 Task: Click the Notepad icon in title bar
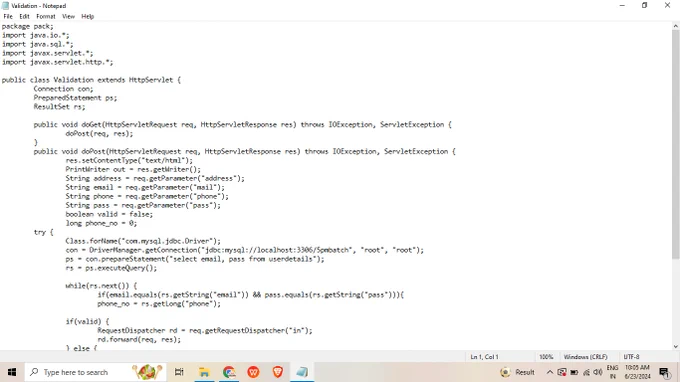[5, 6]
